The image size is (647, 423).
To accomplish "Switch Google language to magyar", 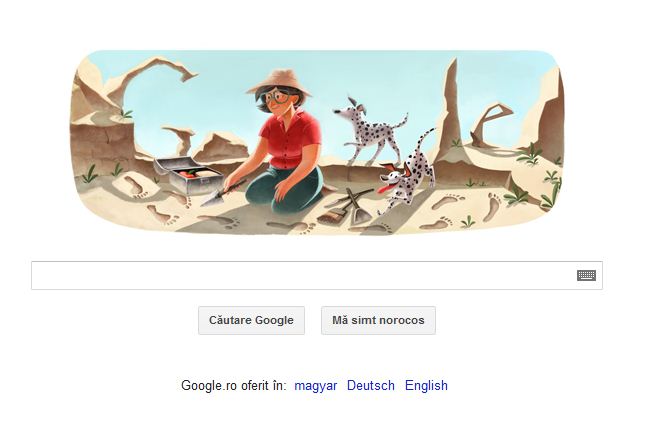I will coord(316,385).
